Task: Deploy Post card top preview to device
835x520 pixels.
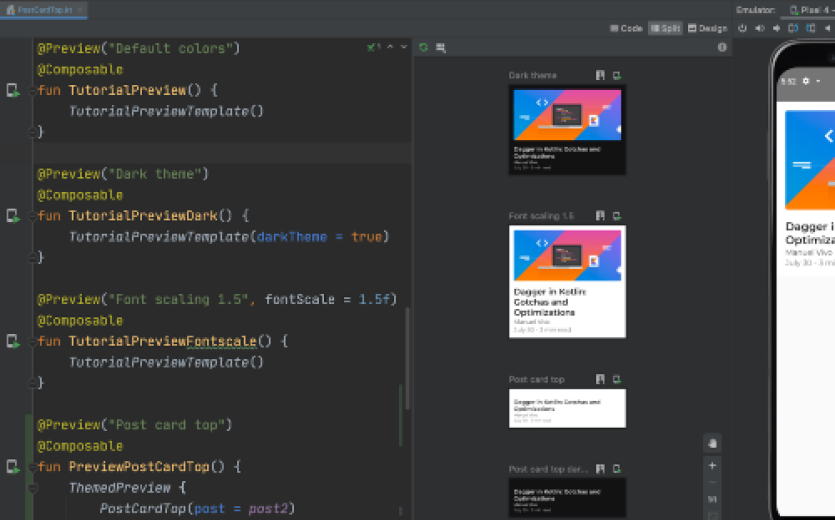Action: pos(617,380)
